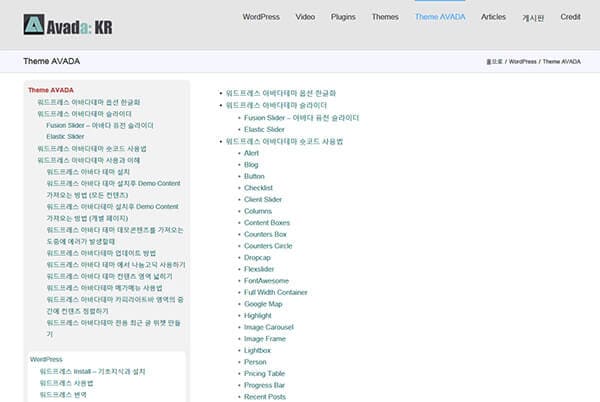Go to Plugins in top navigation

pos(343,17)
